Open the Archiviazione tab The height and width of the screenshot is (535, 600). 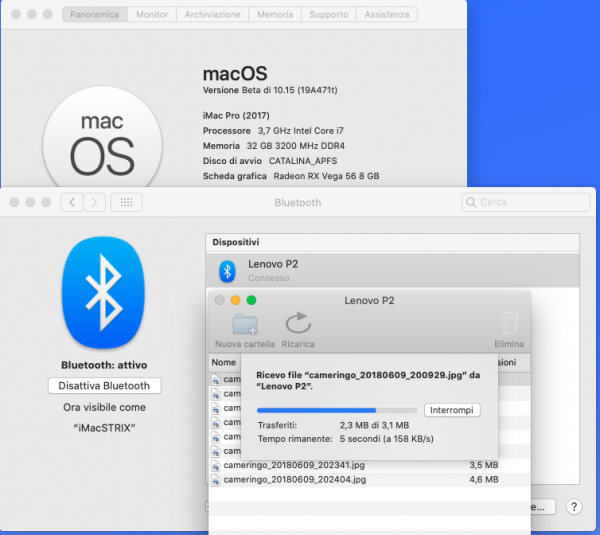click(x=212, y=15)
